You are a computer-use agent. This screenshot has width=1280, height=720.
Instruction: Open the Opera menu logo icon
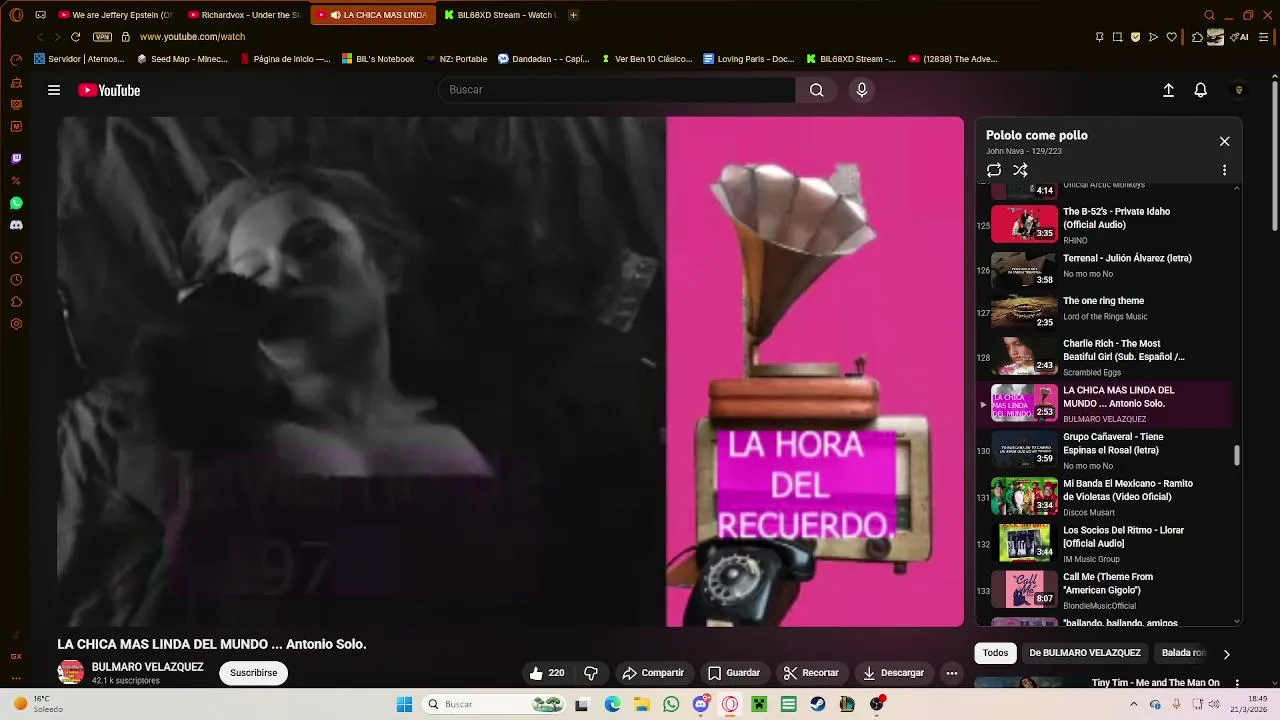[16, 15]
